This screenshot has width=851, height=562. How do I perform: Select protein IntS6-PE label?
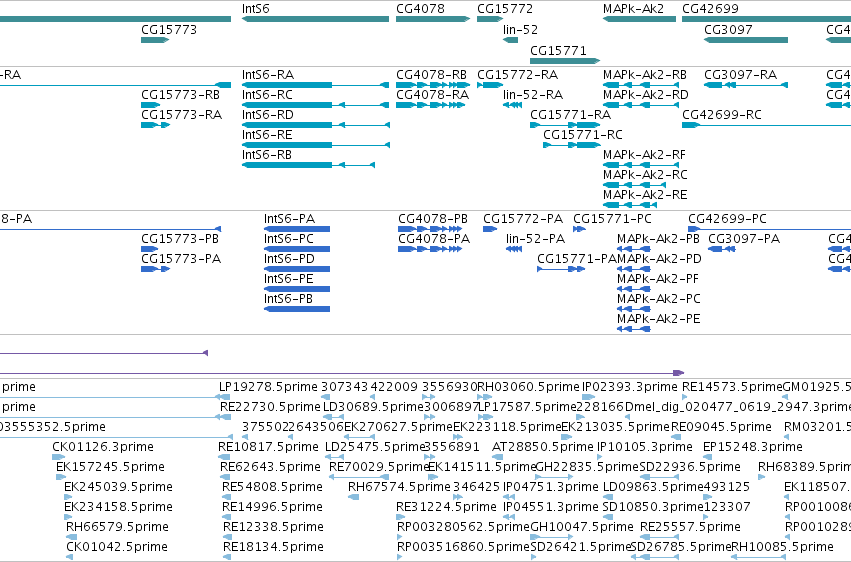coord(289,279)
